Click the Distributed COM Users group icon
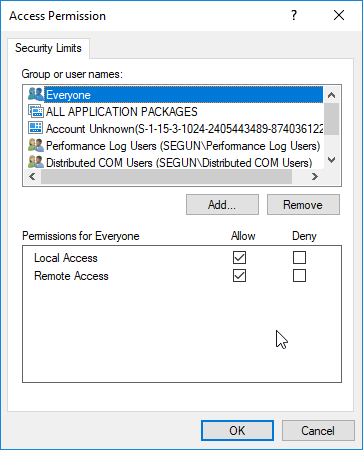The image size is (363, 450). coord(36,162)
